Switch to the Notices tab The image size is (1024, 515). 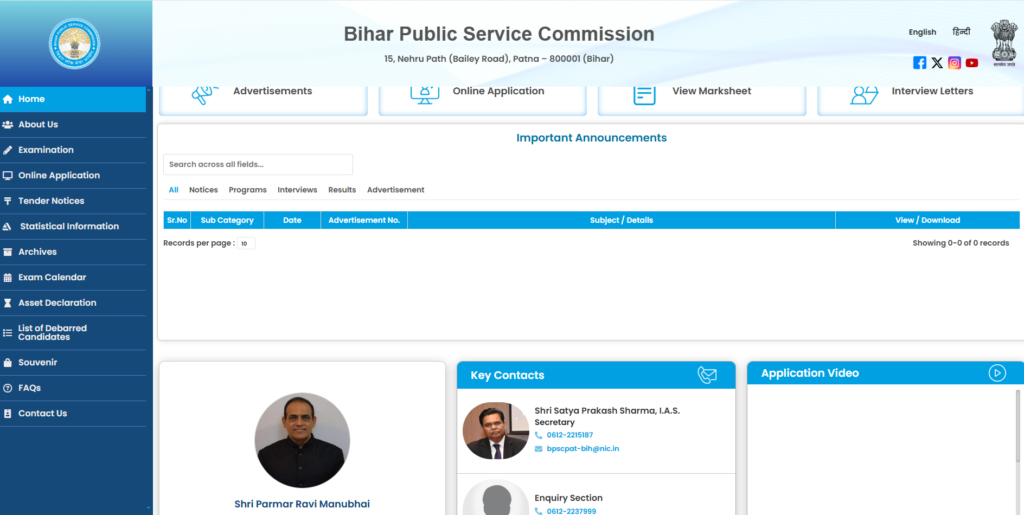(x=204, y=190)
